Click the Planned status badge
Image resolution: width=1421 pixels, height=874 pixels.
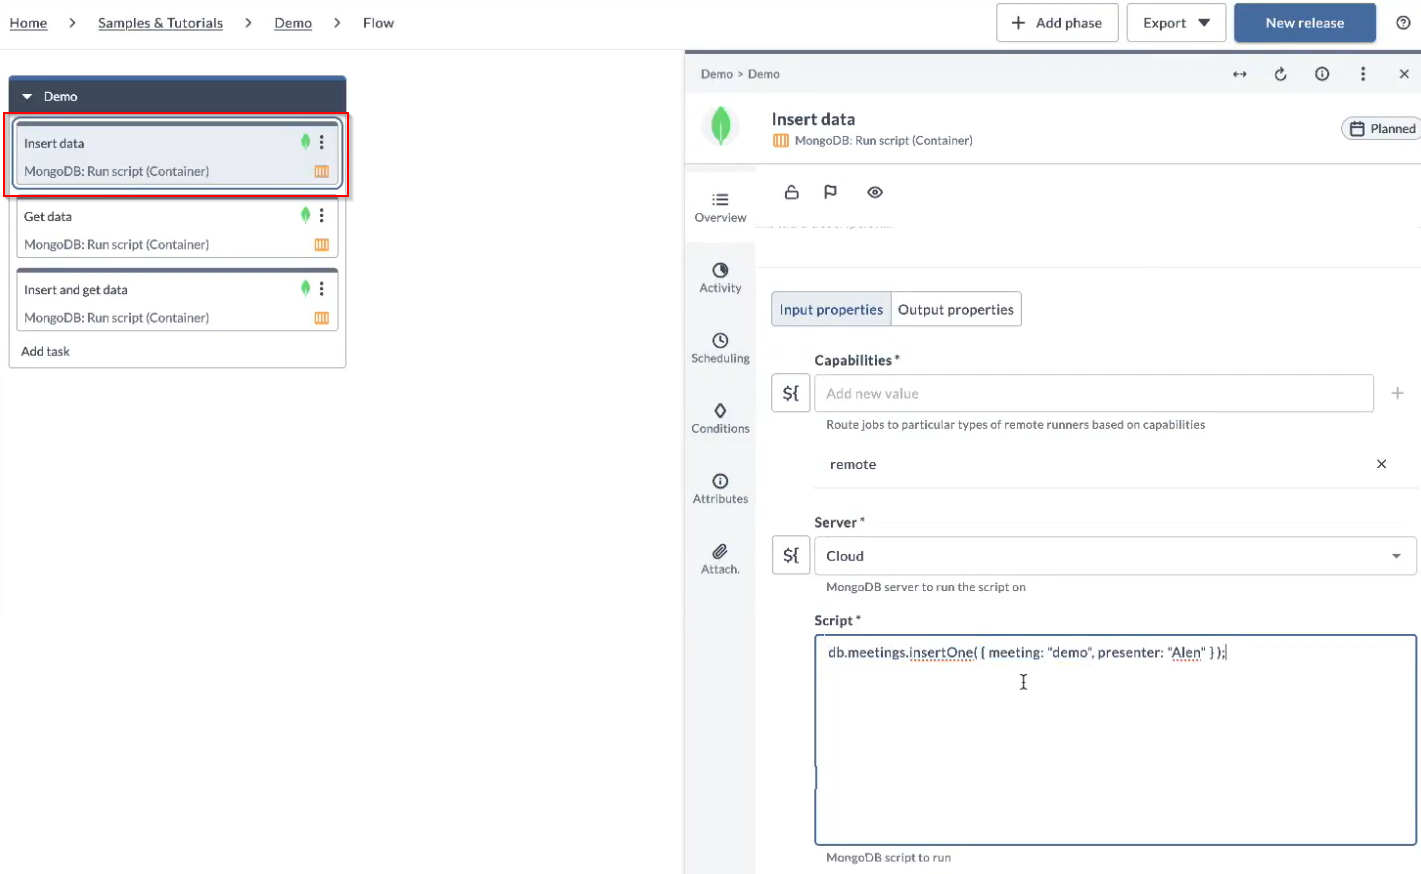click(x=1381, y=128)
